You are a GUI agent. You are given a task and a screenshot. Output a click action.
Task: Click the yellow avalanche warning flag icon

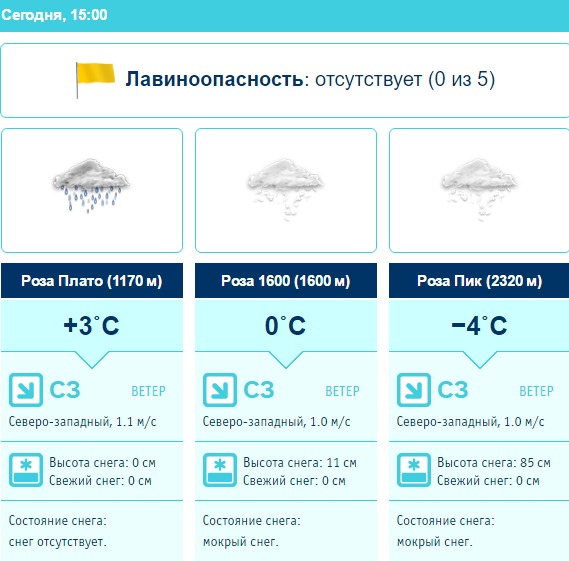coord(95,80)
